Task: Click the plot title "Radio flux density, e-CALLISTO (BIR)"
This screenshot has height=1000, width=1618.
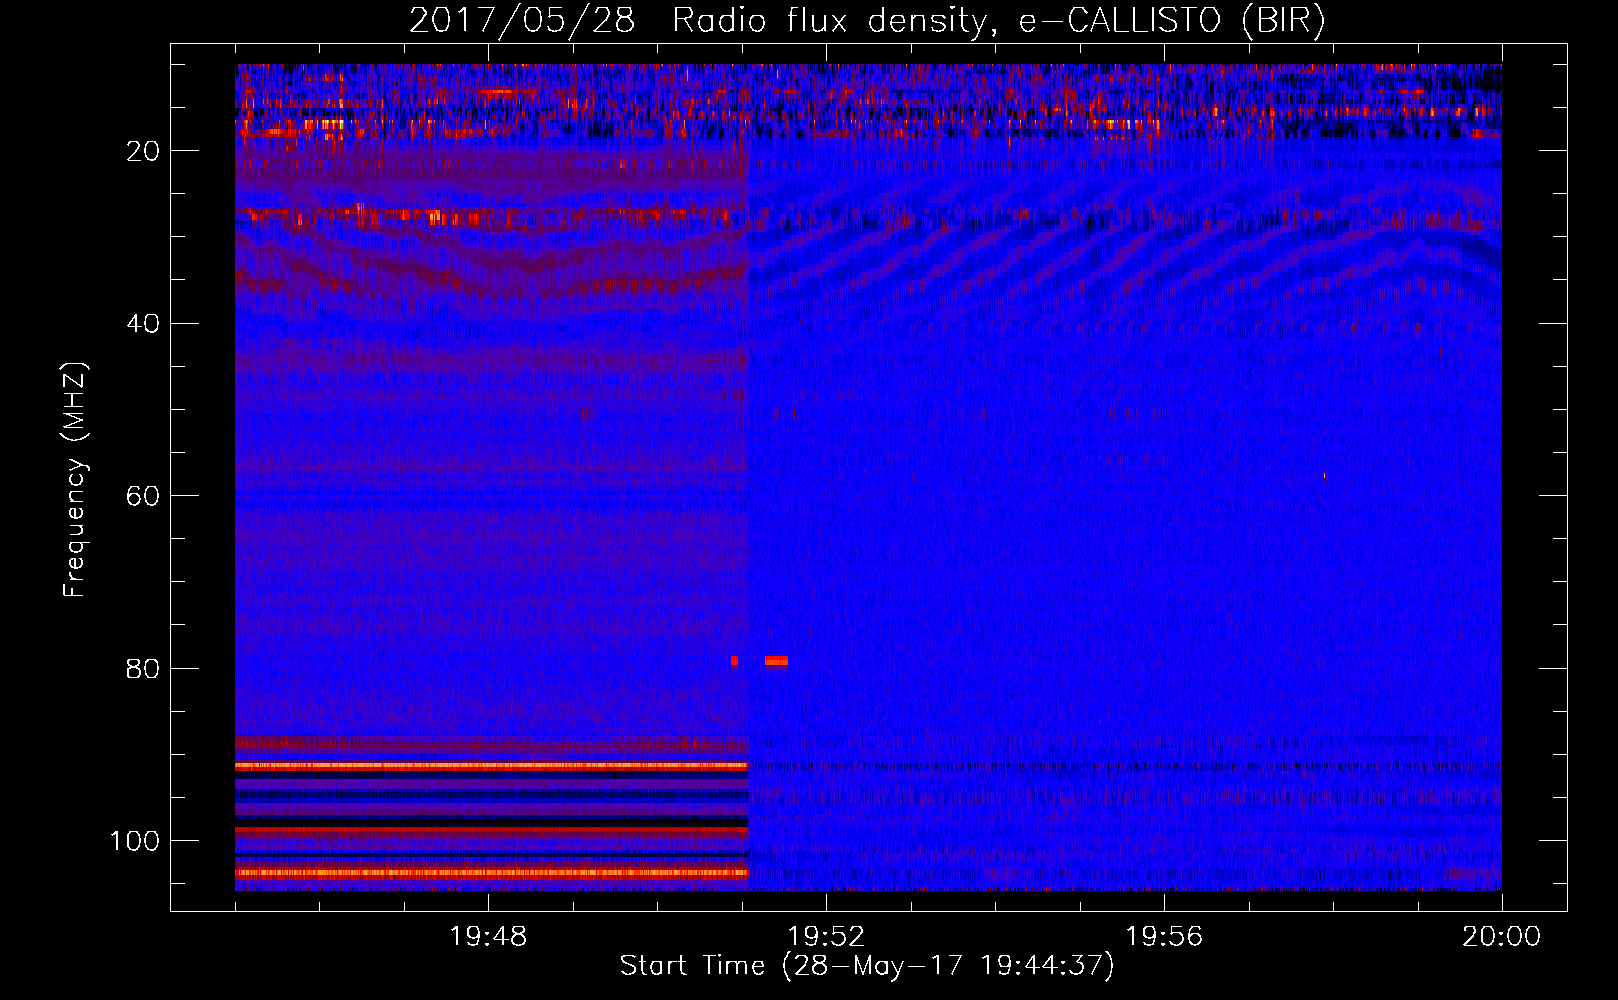Action: point(999,21)
